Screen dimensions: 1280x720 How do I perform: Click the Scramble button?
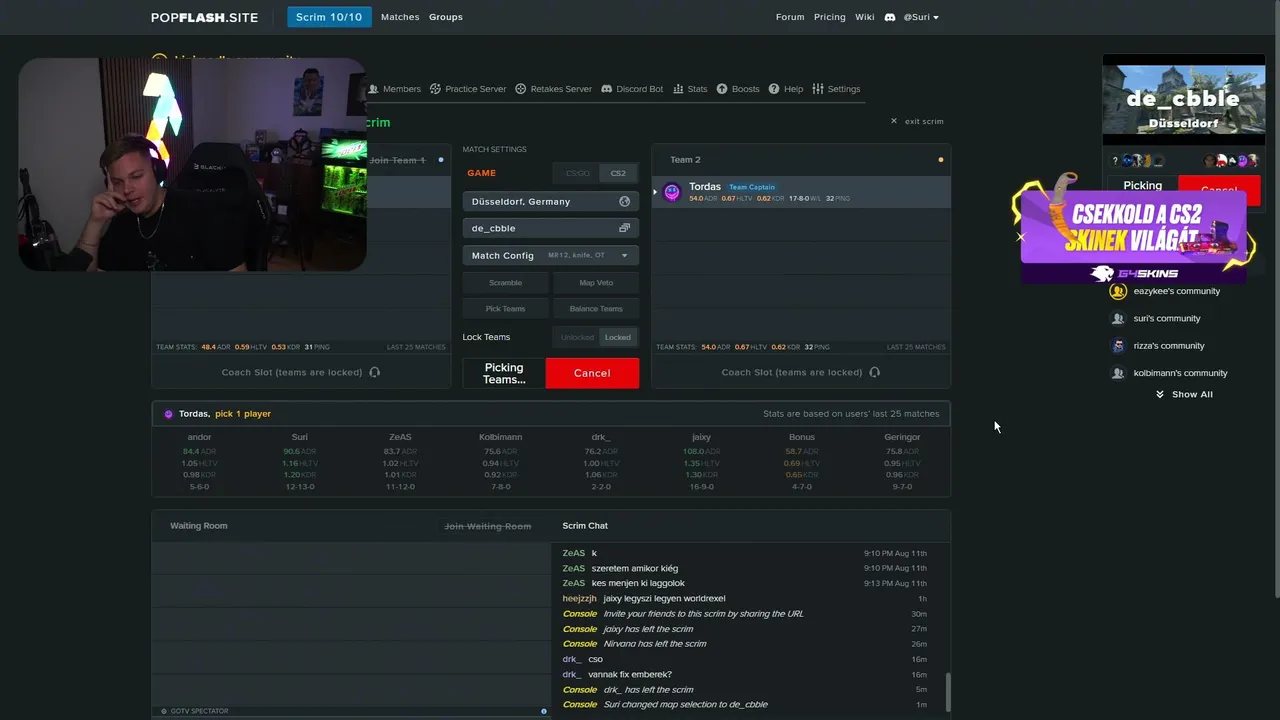505,283
